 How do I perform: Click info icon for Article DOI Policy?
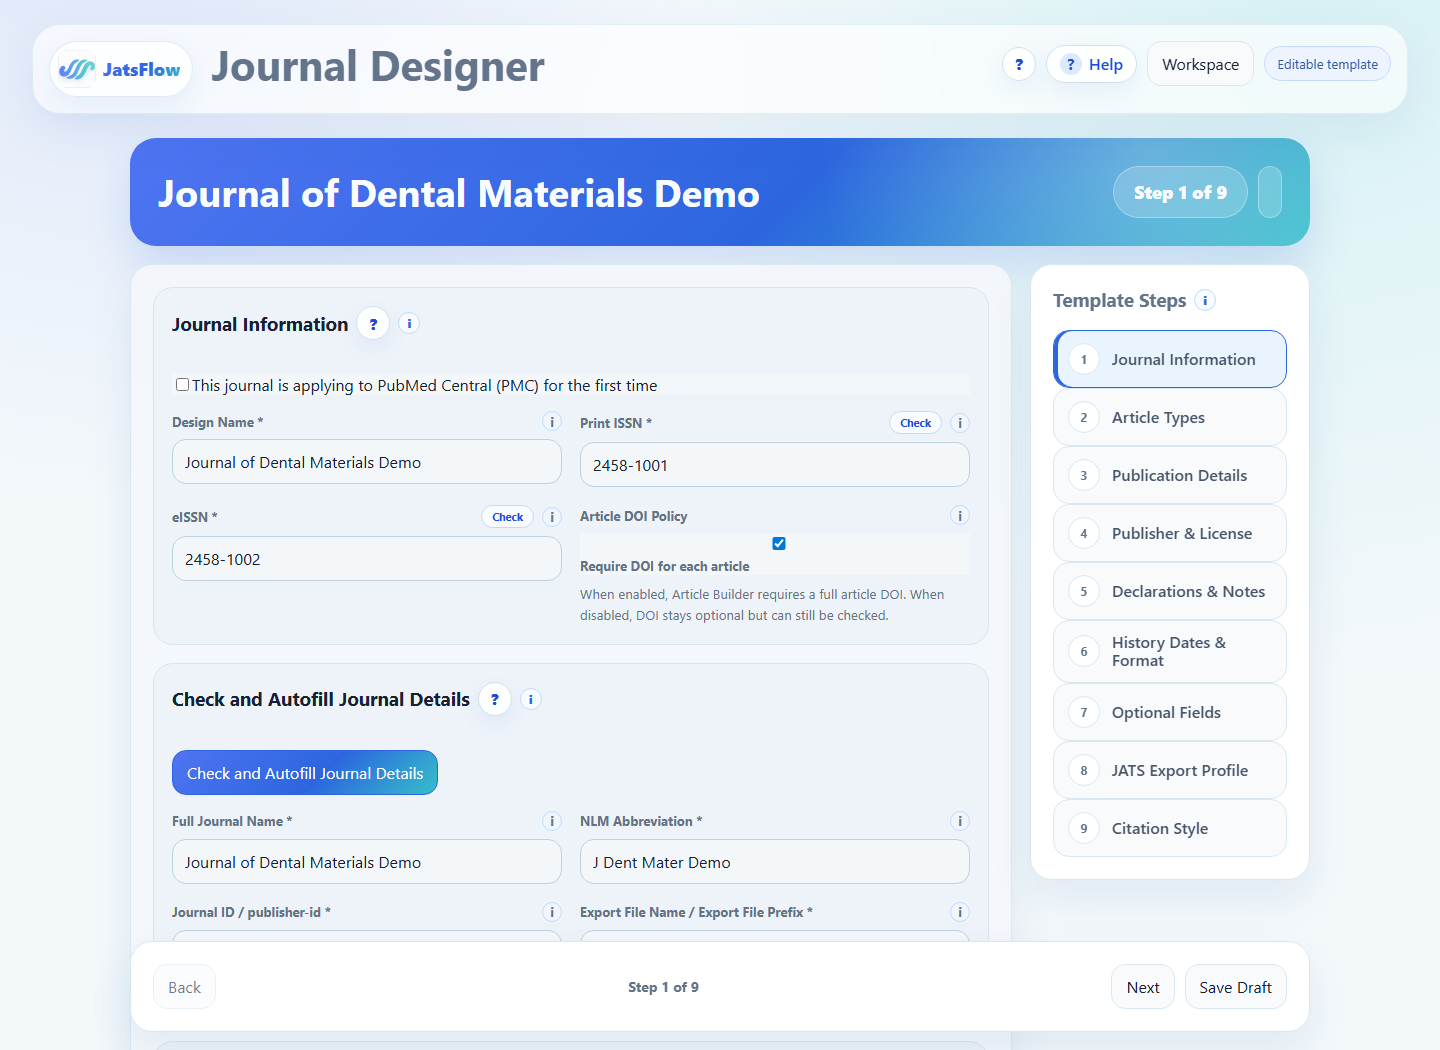tap(960, 516)
